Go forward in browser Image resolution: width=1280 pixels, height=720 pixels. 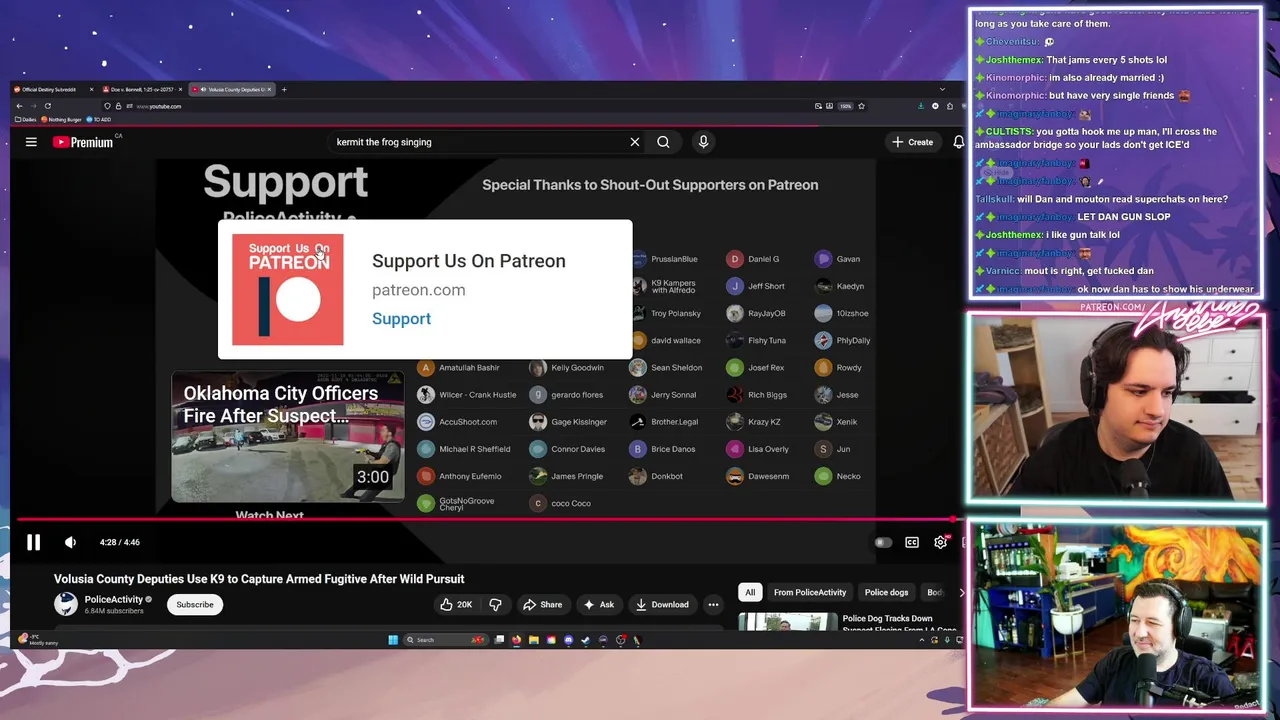coord(33,106)
